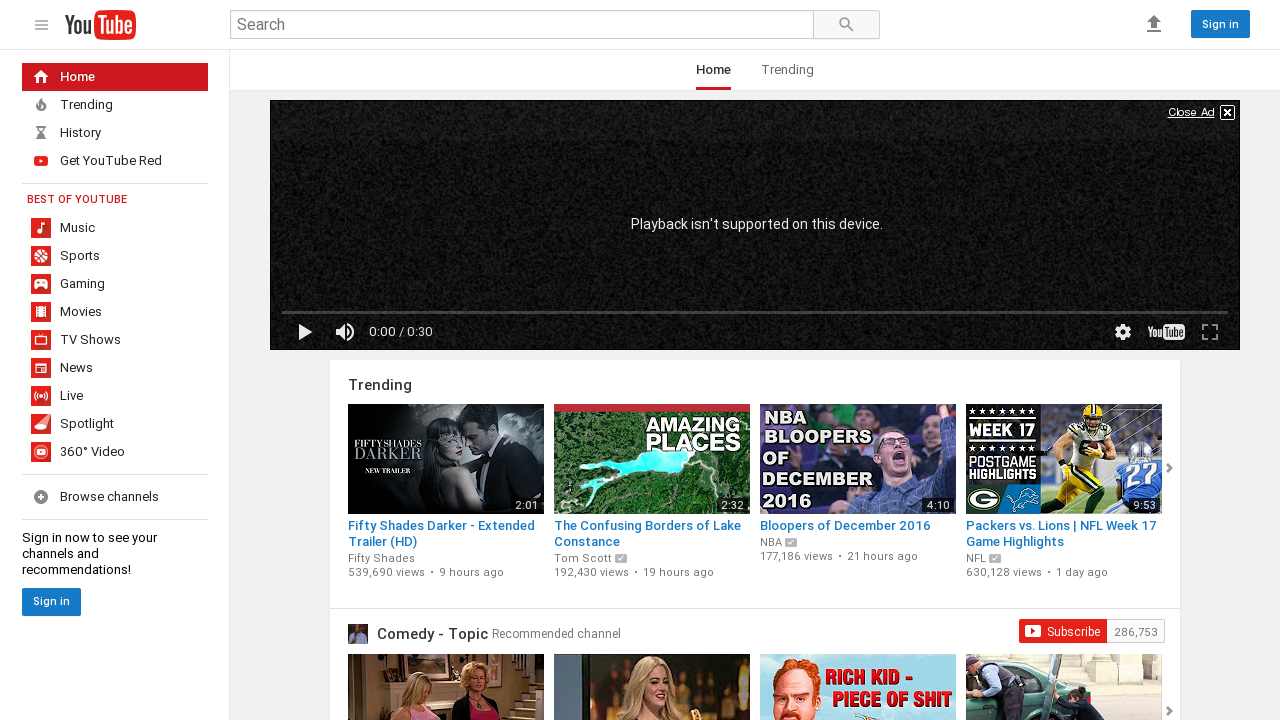Click the Music note icon
The image size is (1280, 720).
point(41,228)
